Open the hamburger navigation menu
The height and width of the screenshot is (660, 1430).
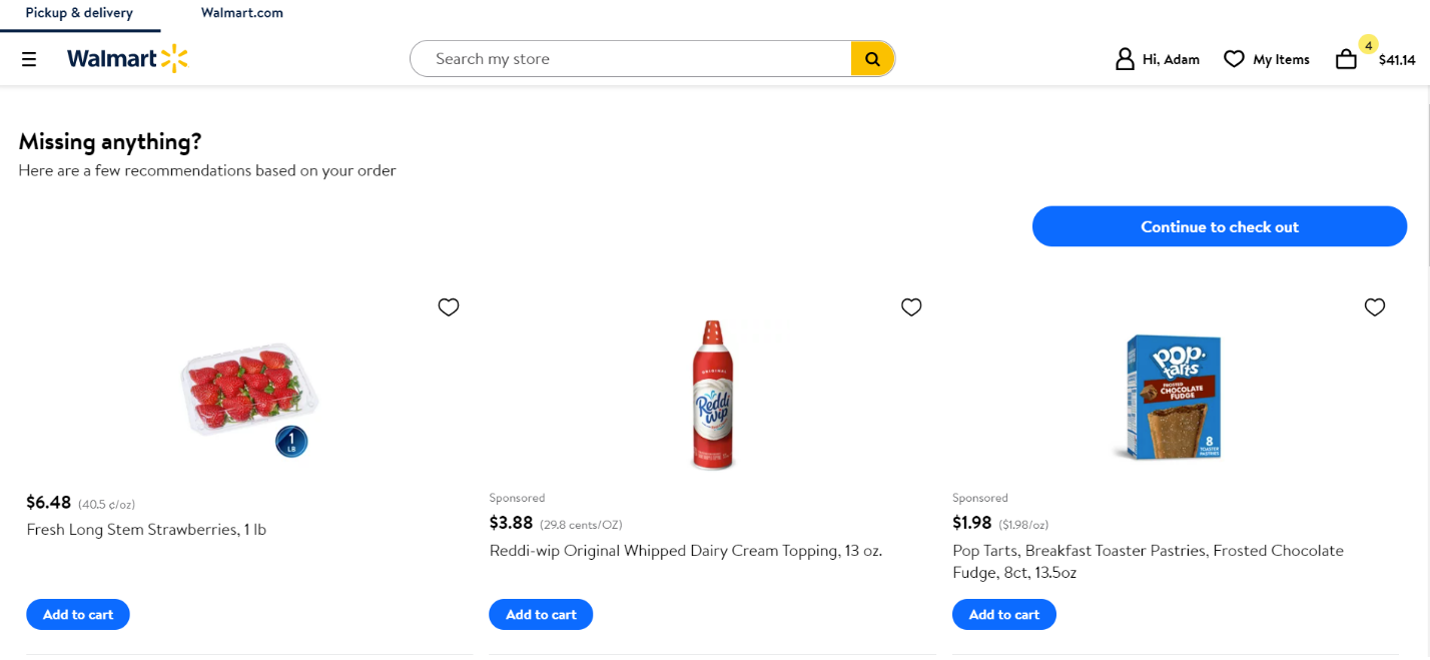coord(28,58)
